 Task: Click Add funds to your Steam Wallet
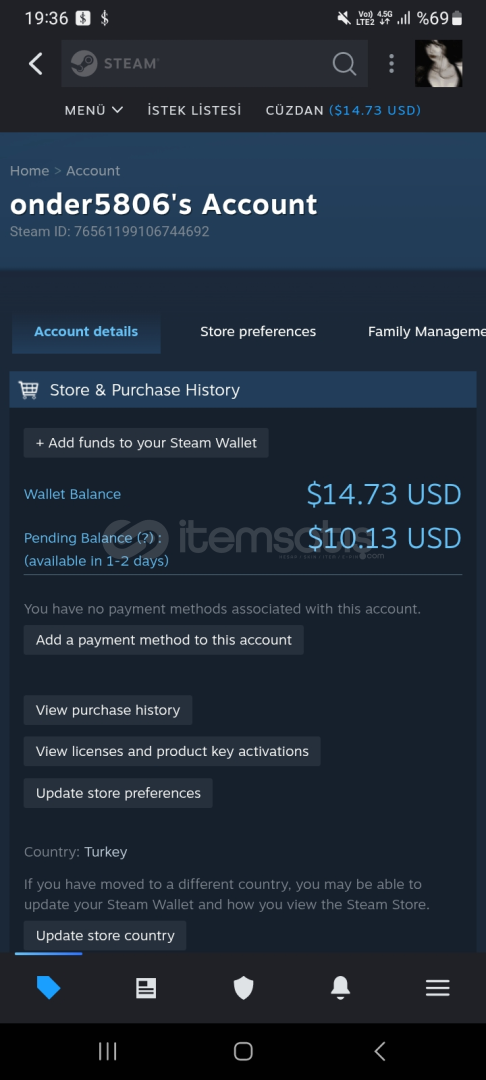[146, 443]
